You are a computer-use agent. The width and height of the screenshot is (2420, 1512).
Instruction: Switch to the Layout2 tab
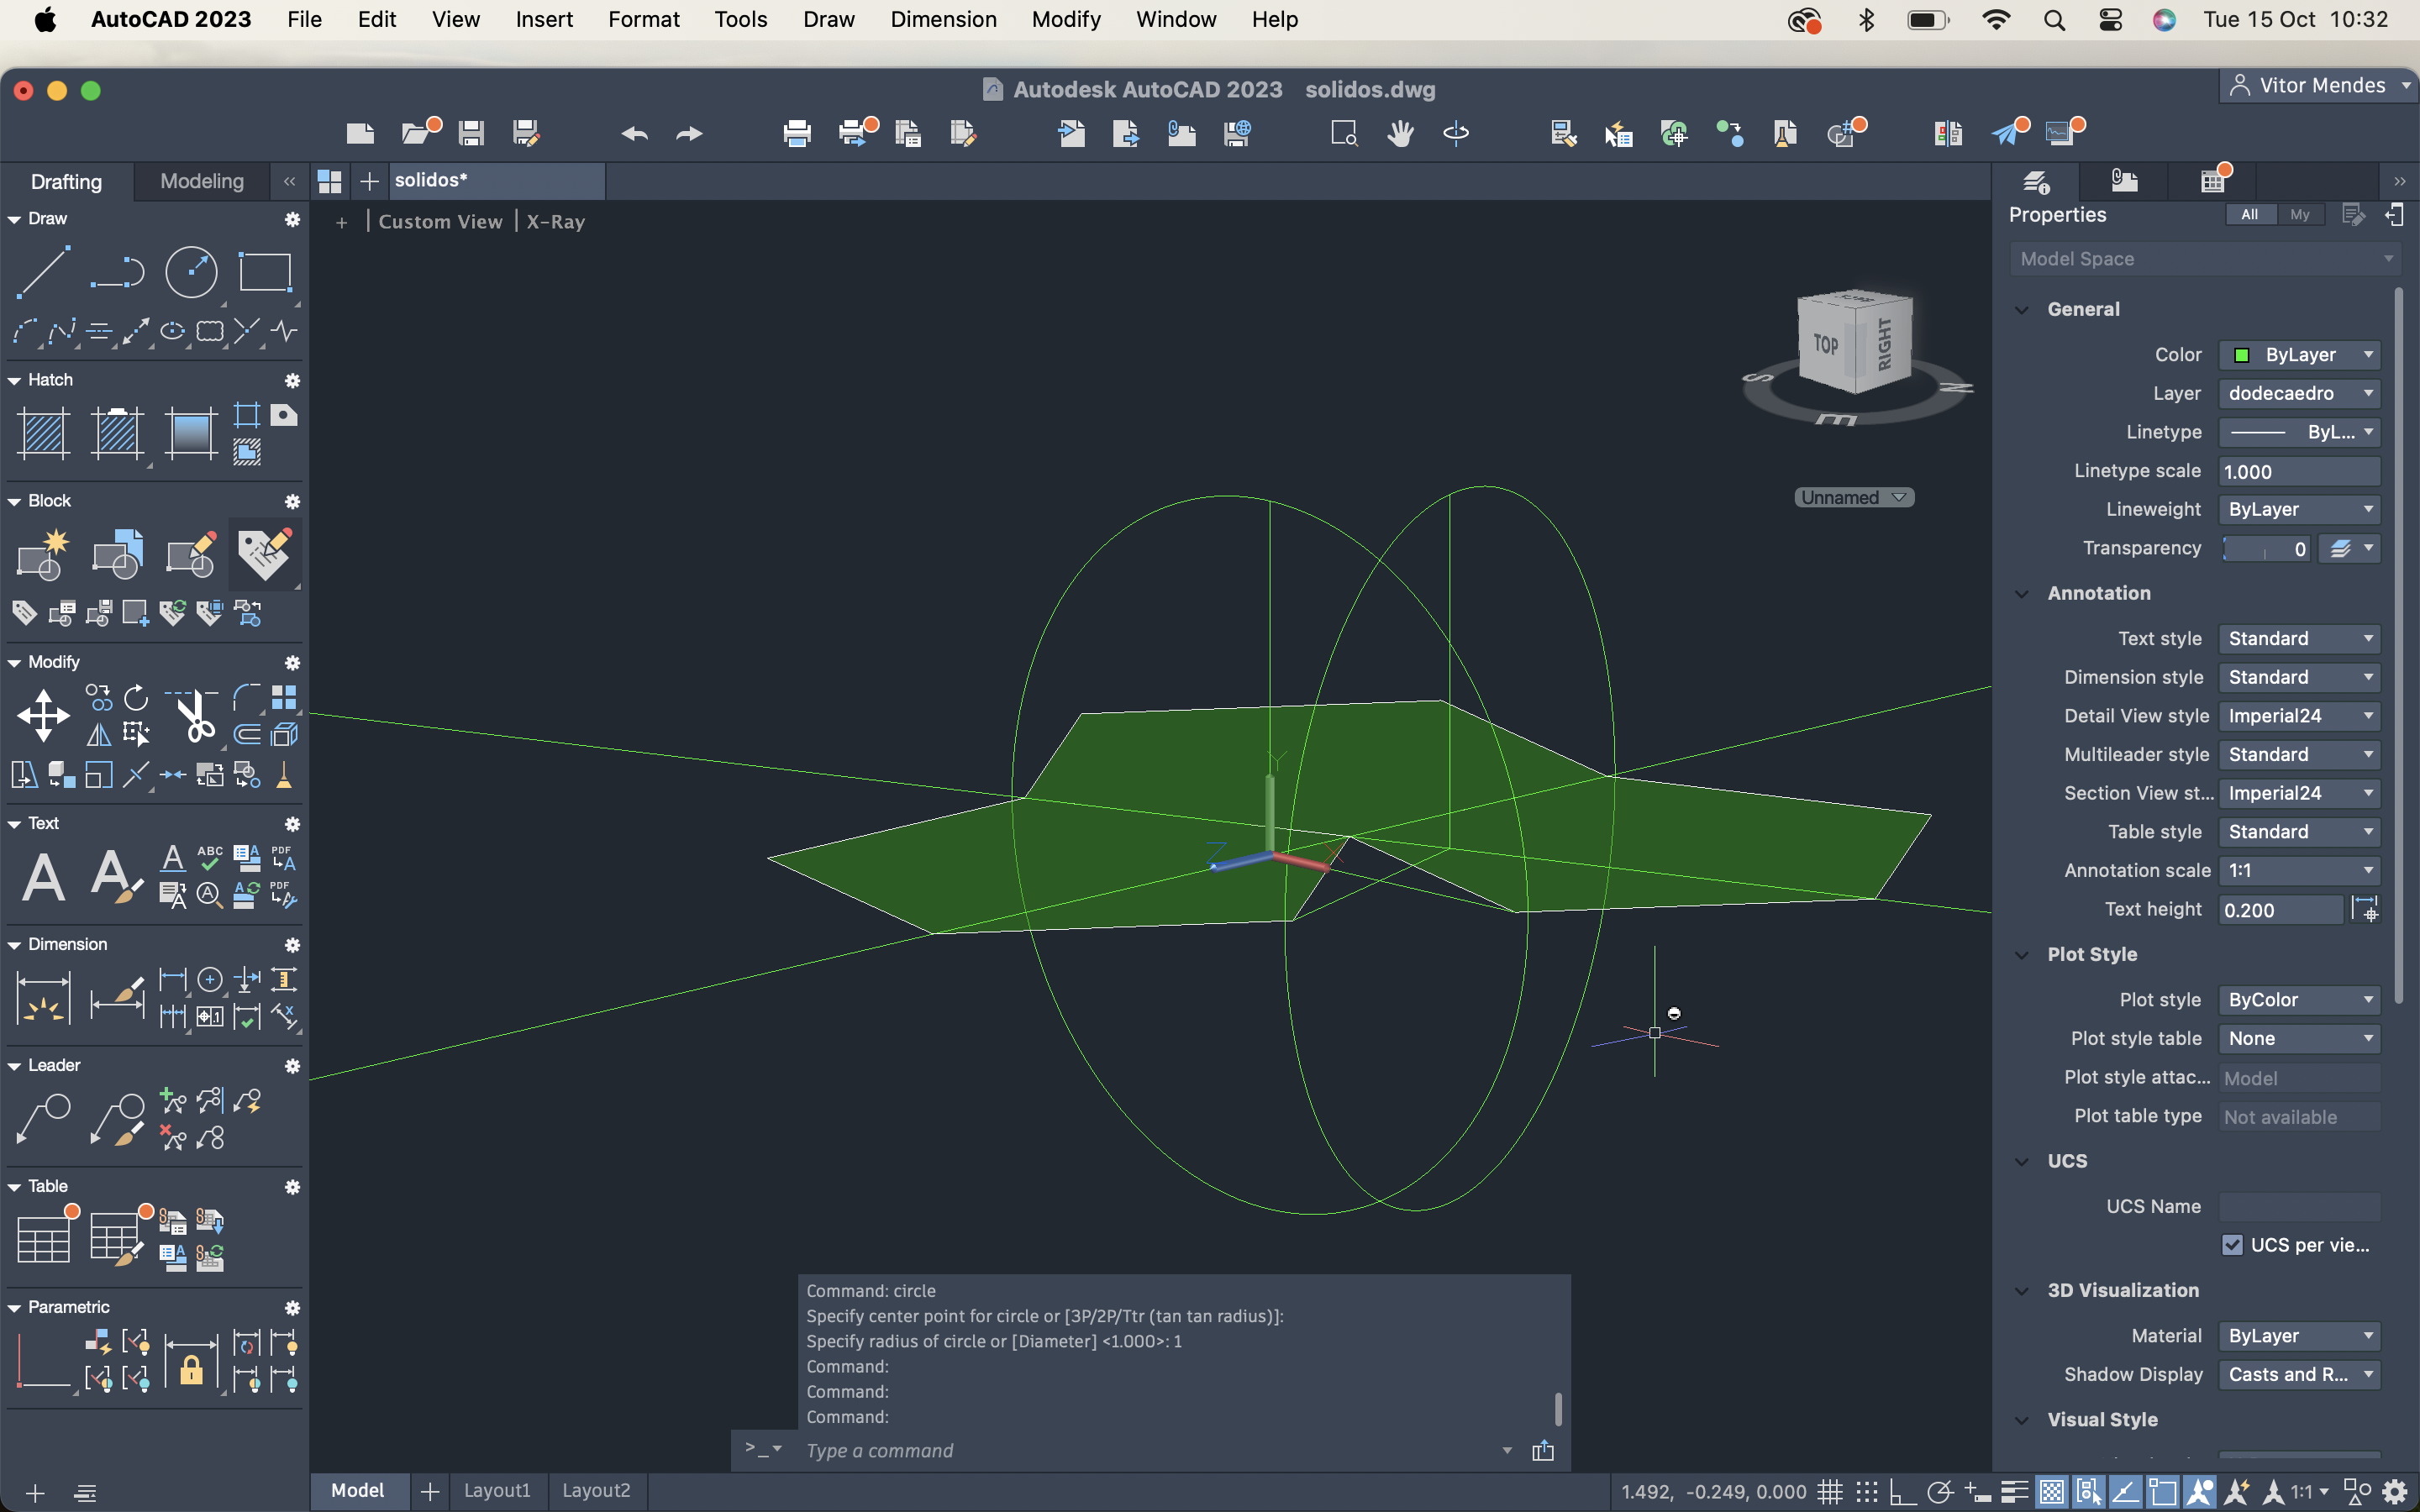click(596, 1490)
